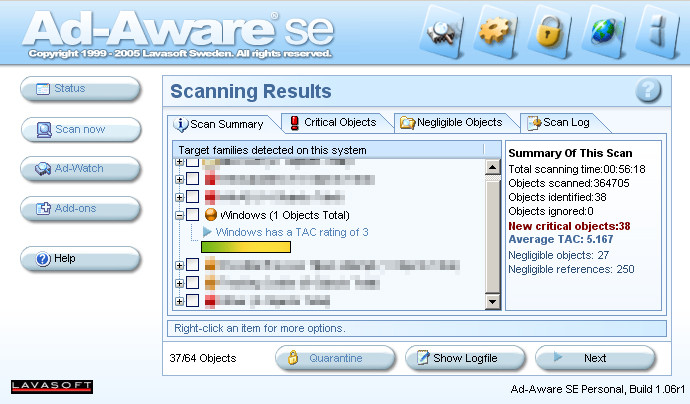Click 'Total scanning time:00:56:18' text

coord(576,169)
